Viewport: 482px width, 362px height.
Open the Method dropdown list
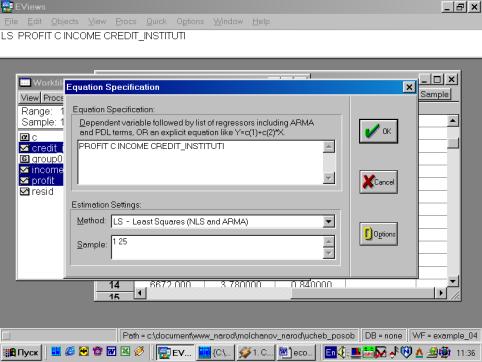pyautogui.click(x=328, y=222)
